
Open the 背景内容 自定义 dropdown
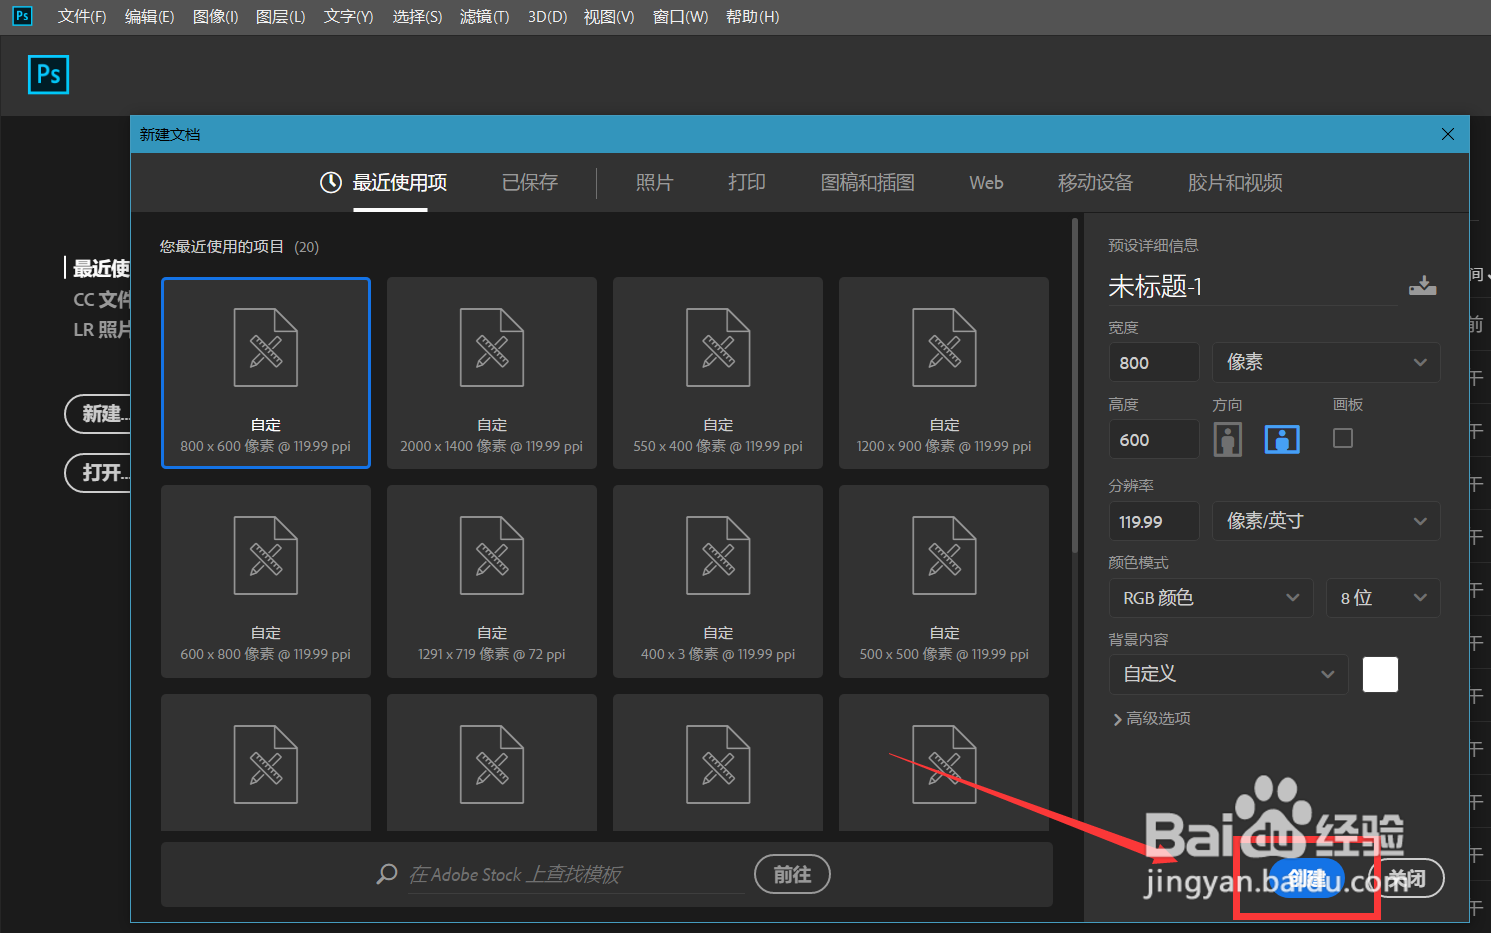click(x=1229, y=674)
